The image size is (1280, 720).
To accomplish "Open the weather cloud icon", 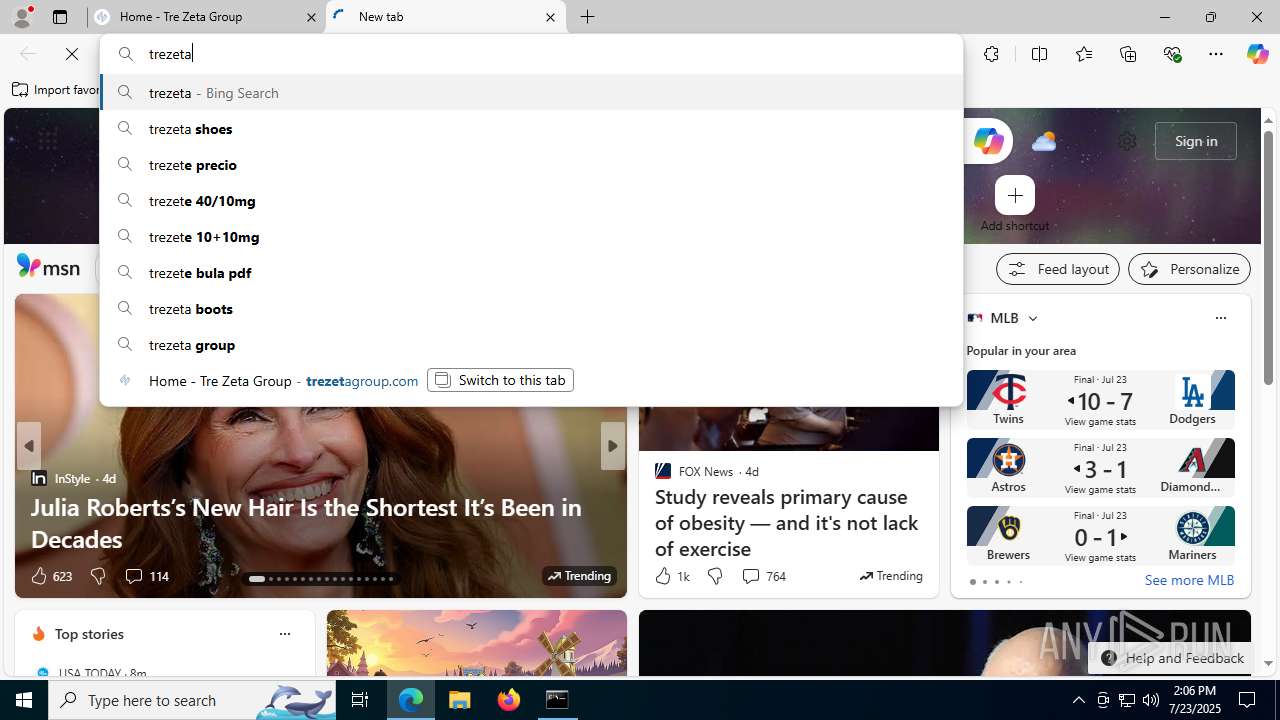I will pos(1043,141).
